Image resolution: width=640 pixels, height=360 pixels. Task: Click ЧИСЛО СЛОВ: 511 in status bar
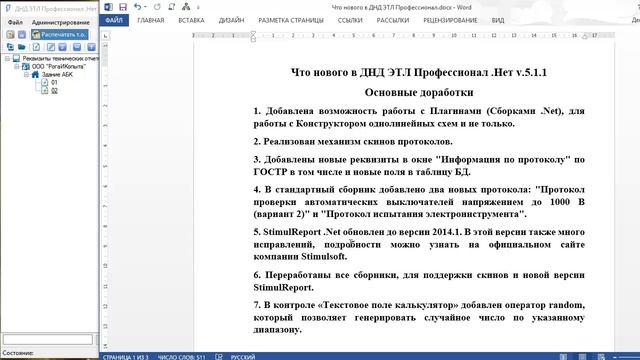(x=182, y=357)
